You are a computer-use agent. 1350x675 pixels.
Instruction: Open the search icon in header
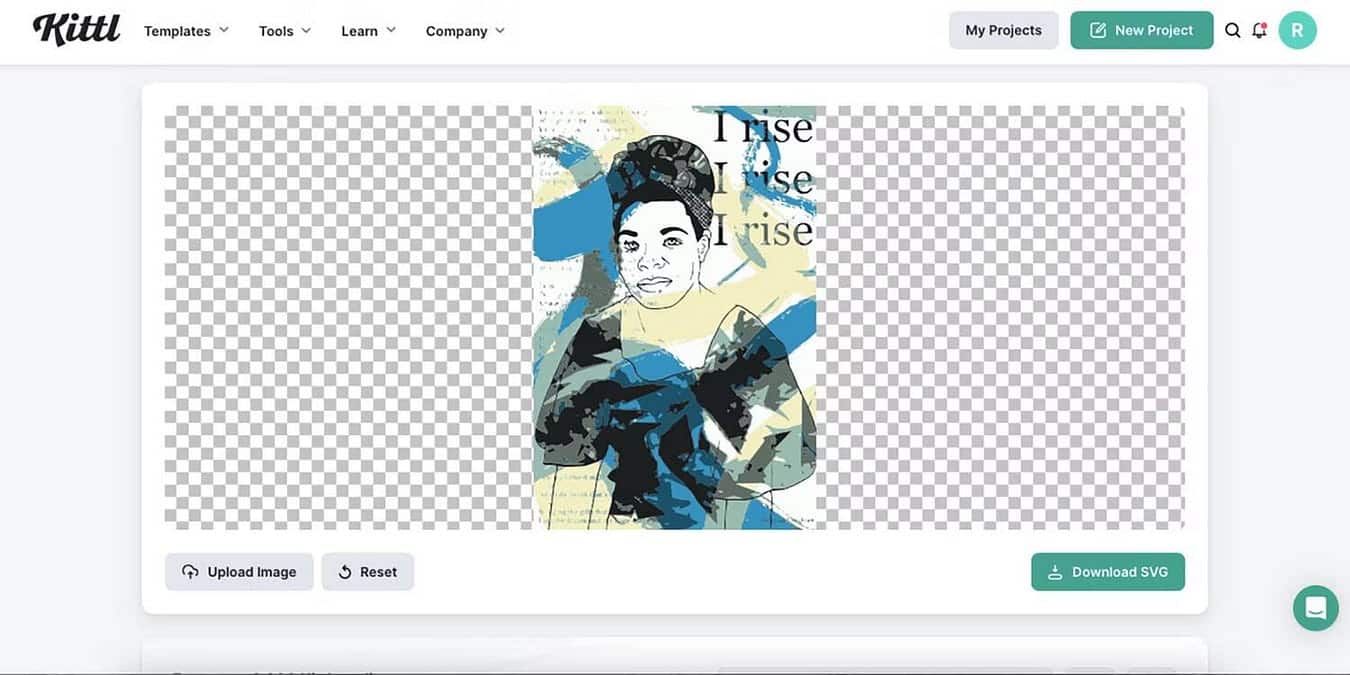1232,30
